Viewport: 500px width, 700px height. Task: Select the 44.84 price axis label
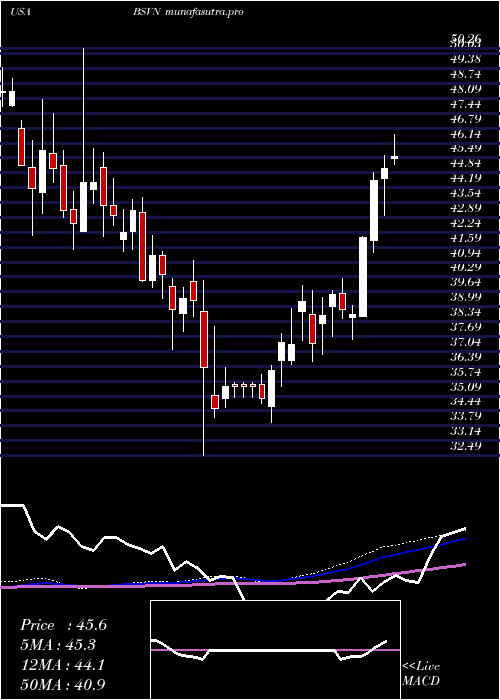pyautogui.click(x=466, y=163)
